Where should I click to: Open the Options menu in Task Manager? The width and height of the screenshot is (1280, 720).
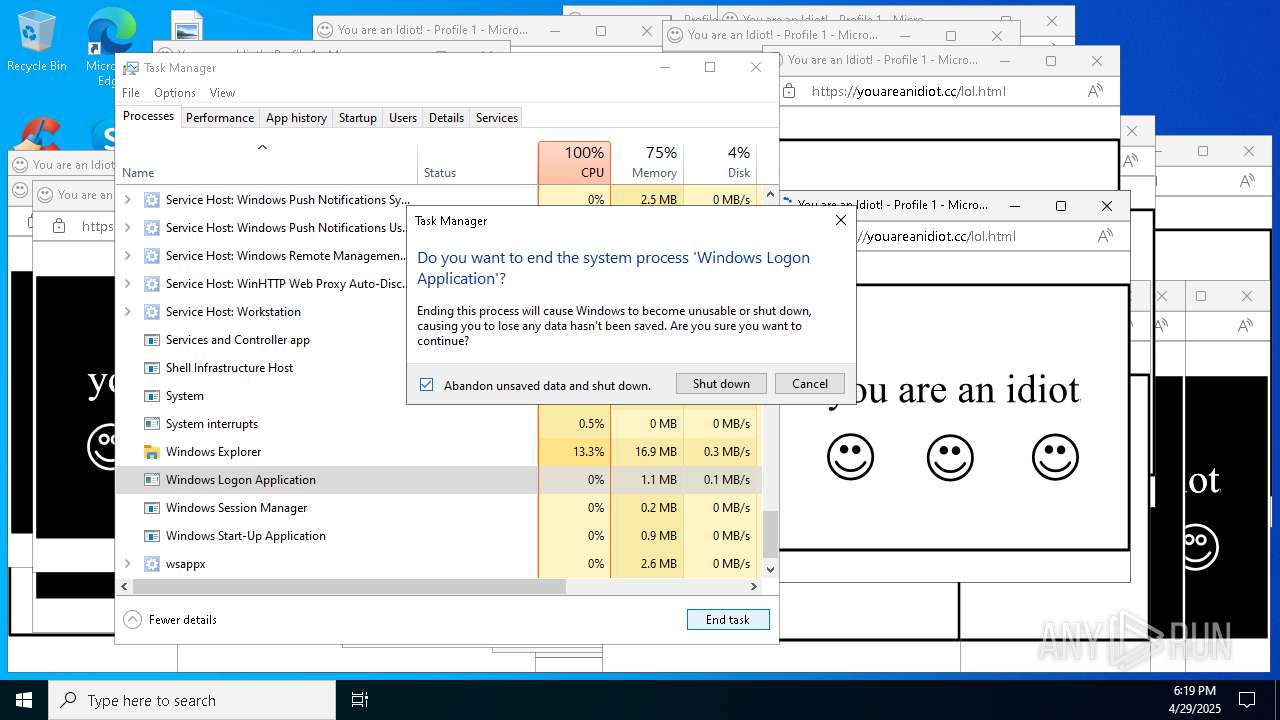[175, 93]
